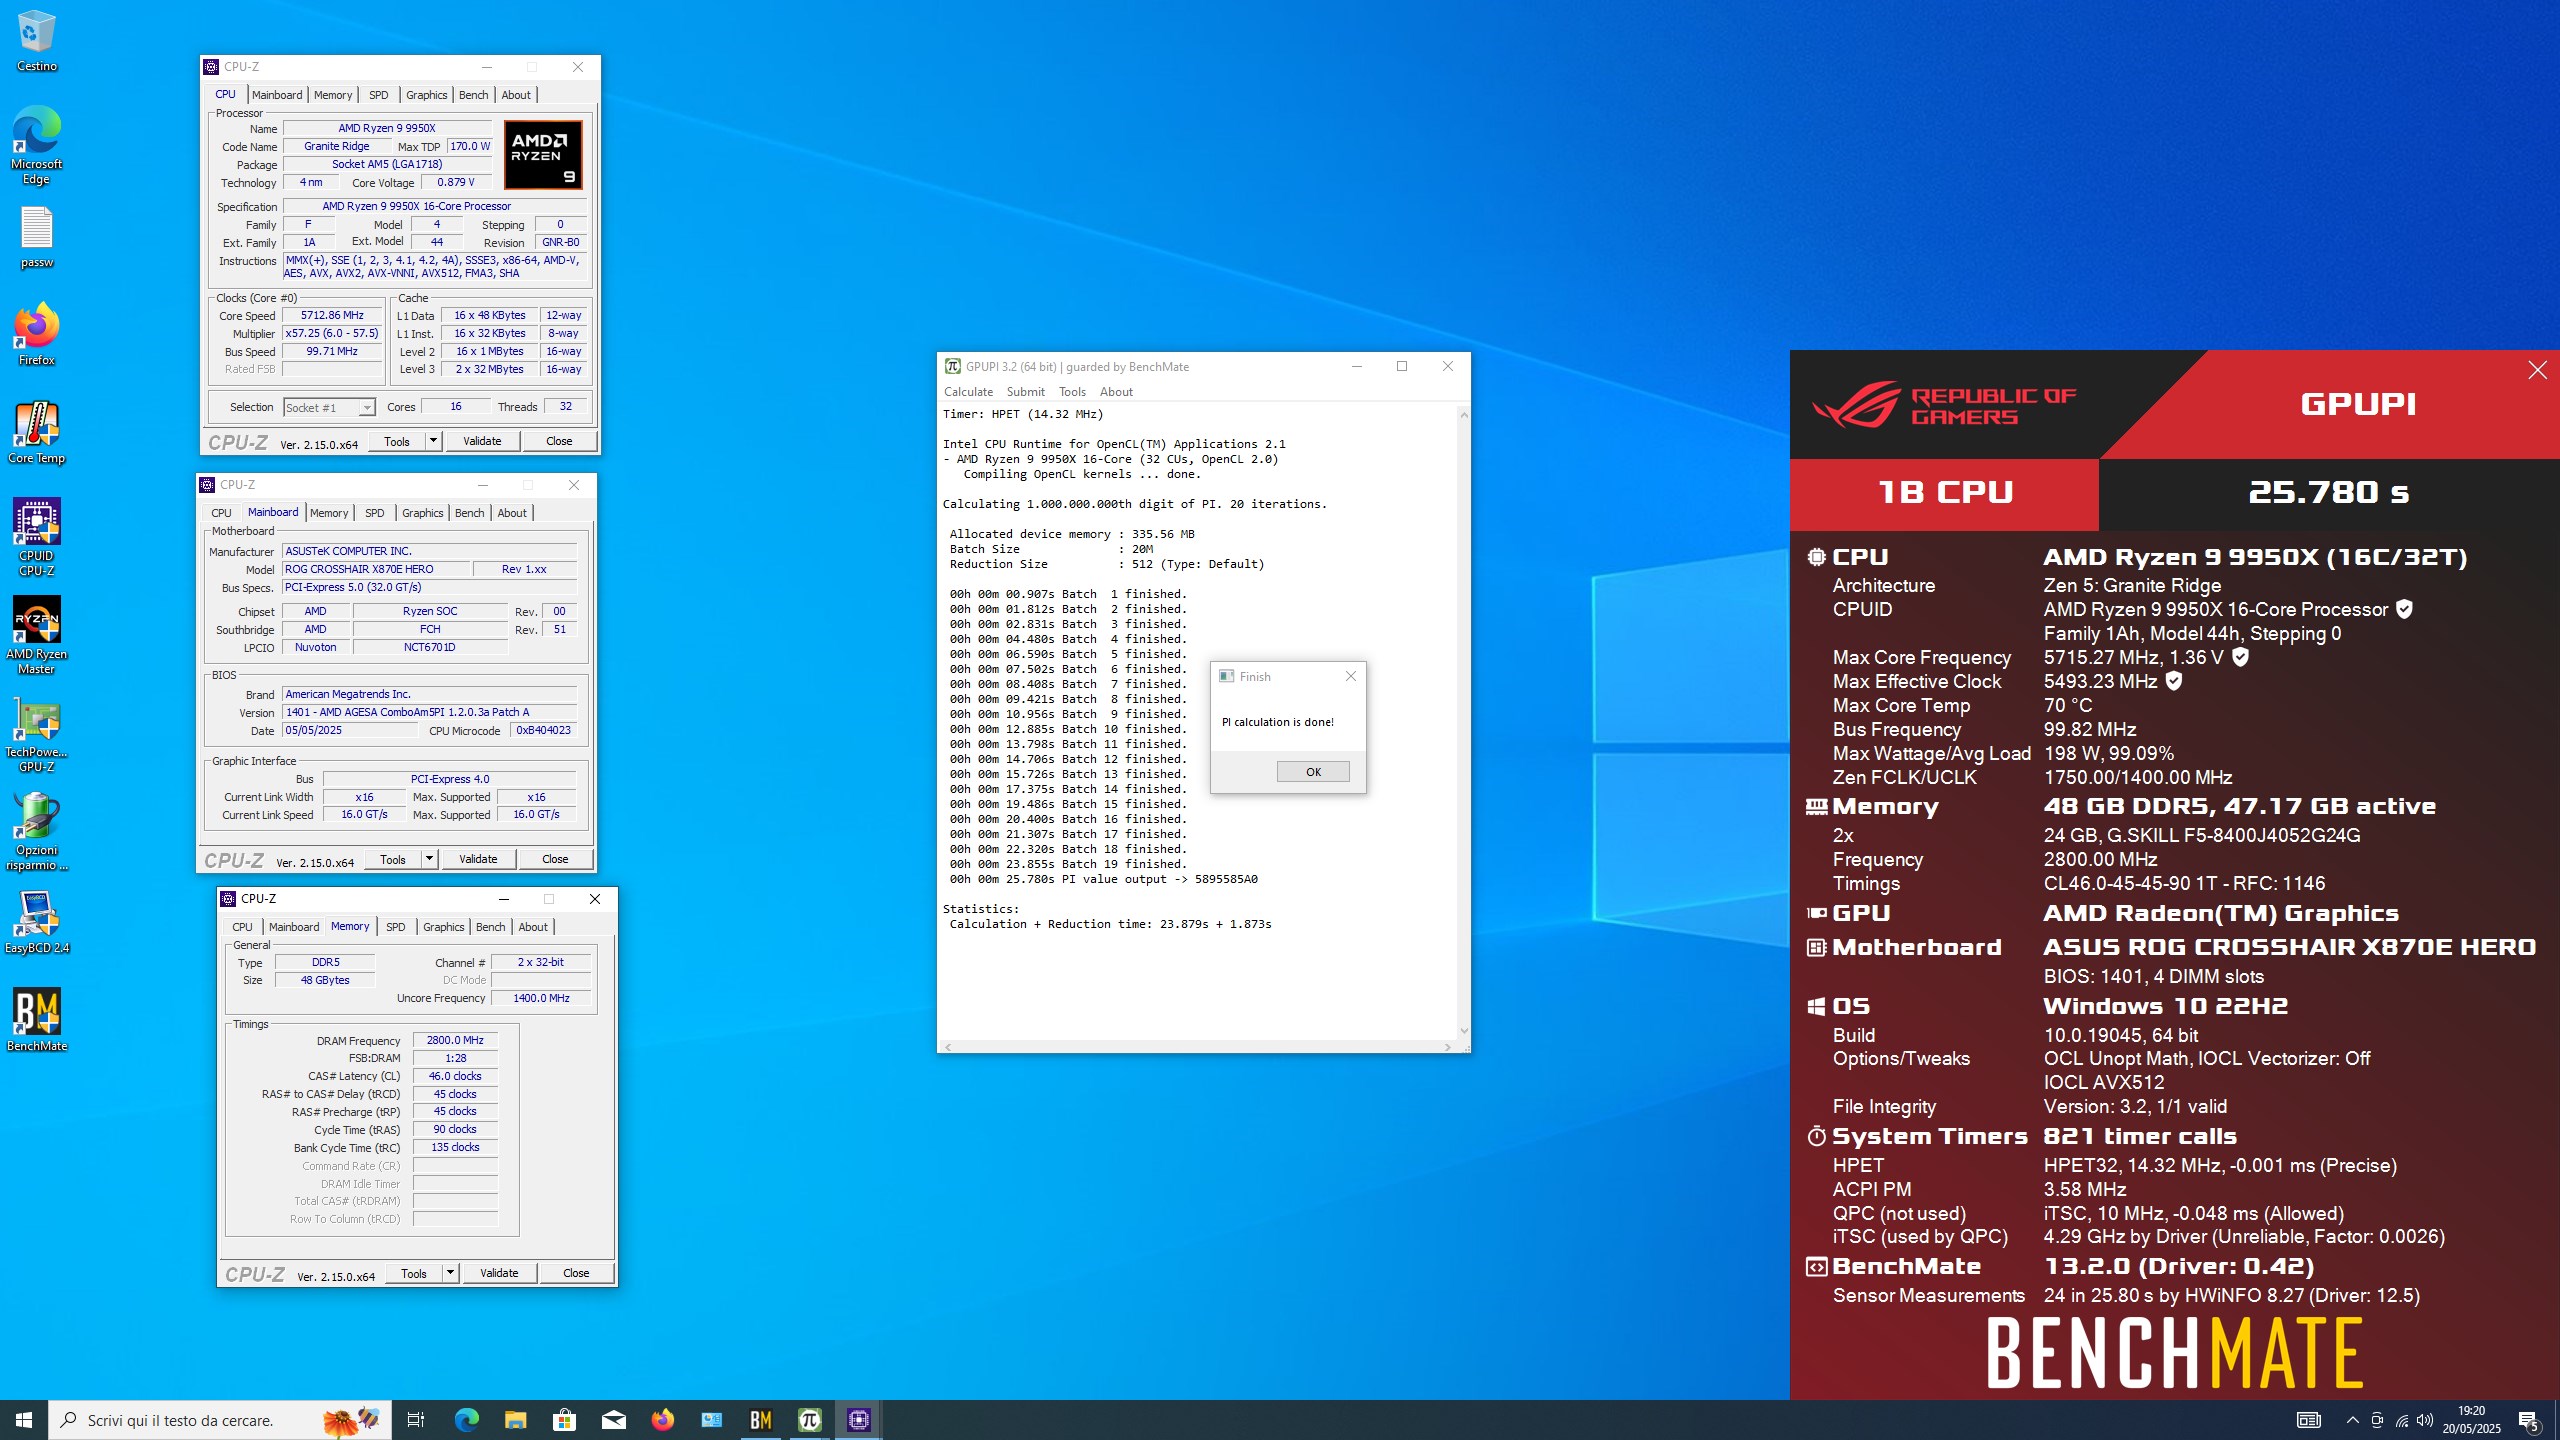Click Tools button in the Mainboard CPU-Z window
Image resolution: width=2560 pixels, height=1440 pixels.
tap(393, 859)
